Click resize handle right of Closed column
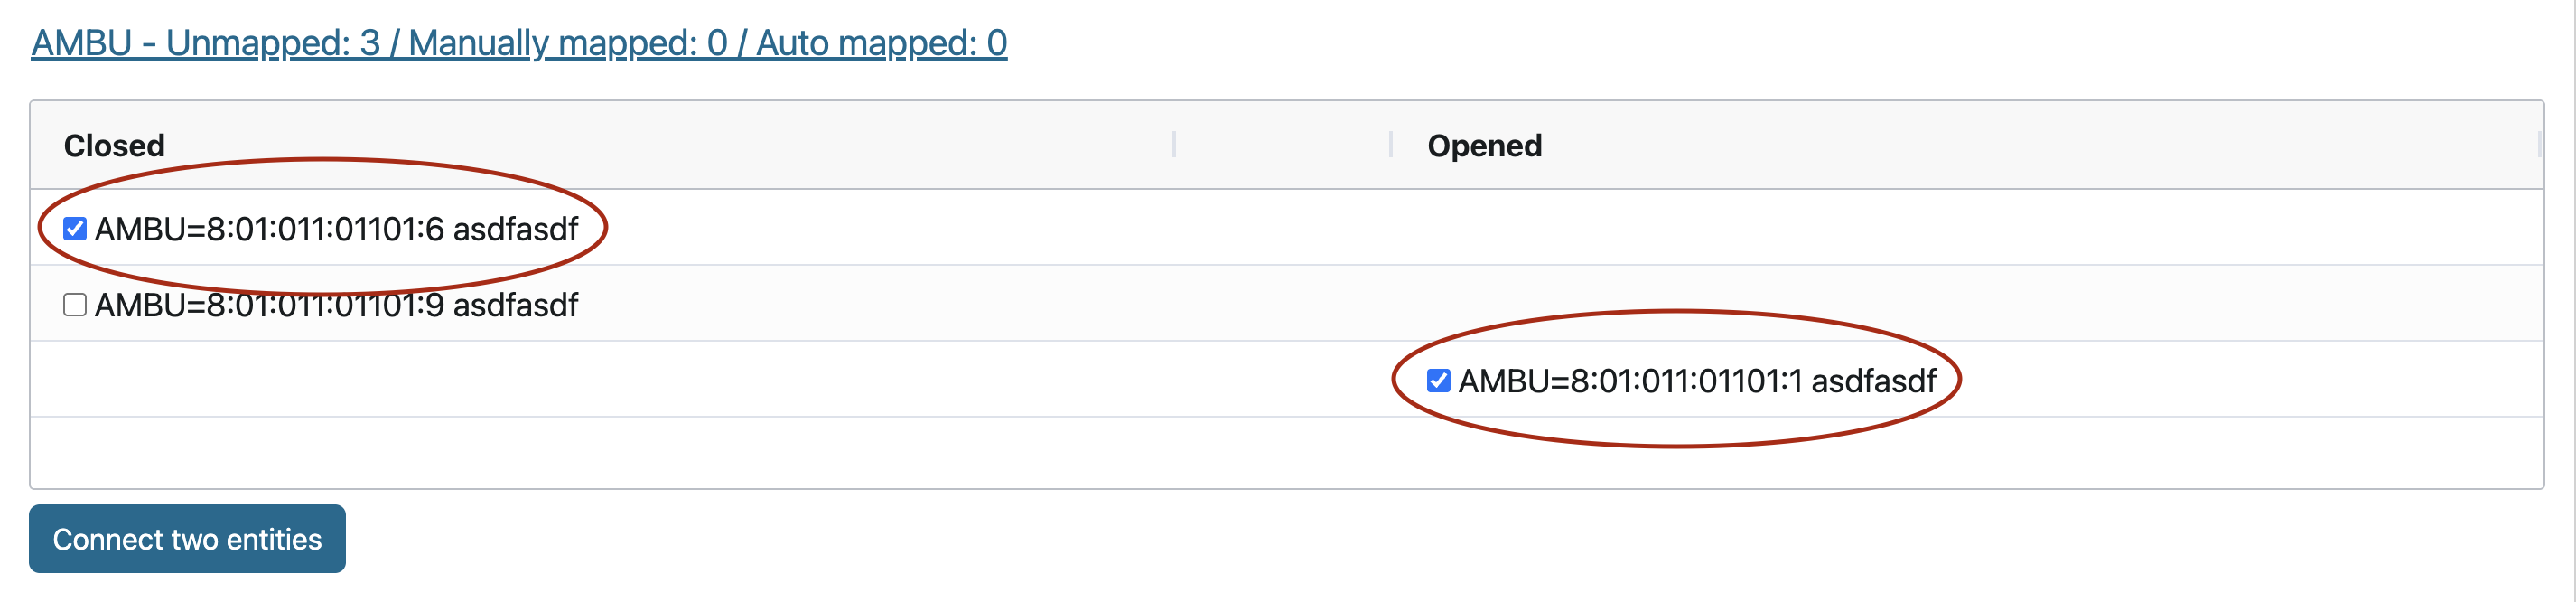Screen dimensions: 2576x602 [x=1174, y=146]
